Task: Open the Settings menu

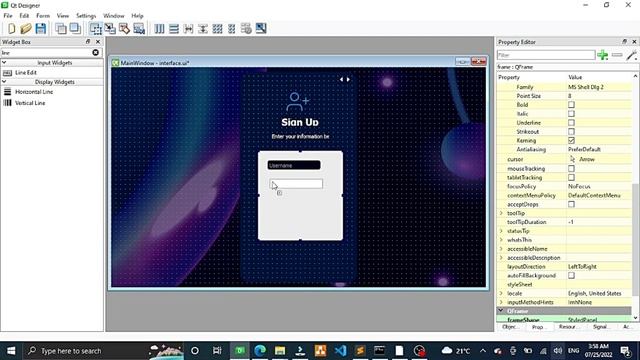Action: coord(86,16)
